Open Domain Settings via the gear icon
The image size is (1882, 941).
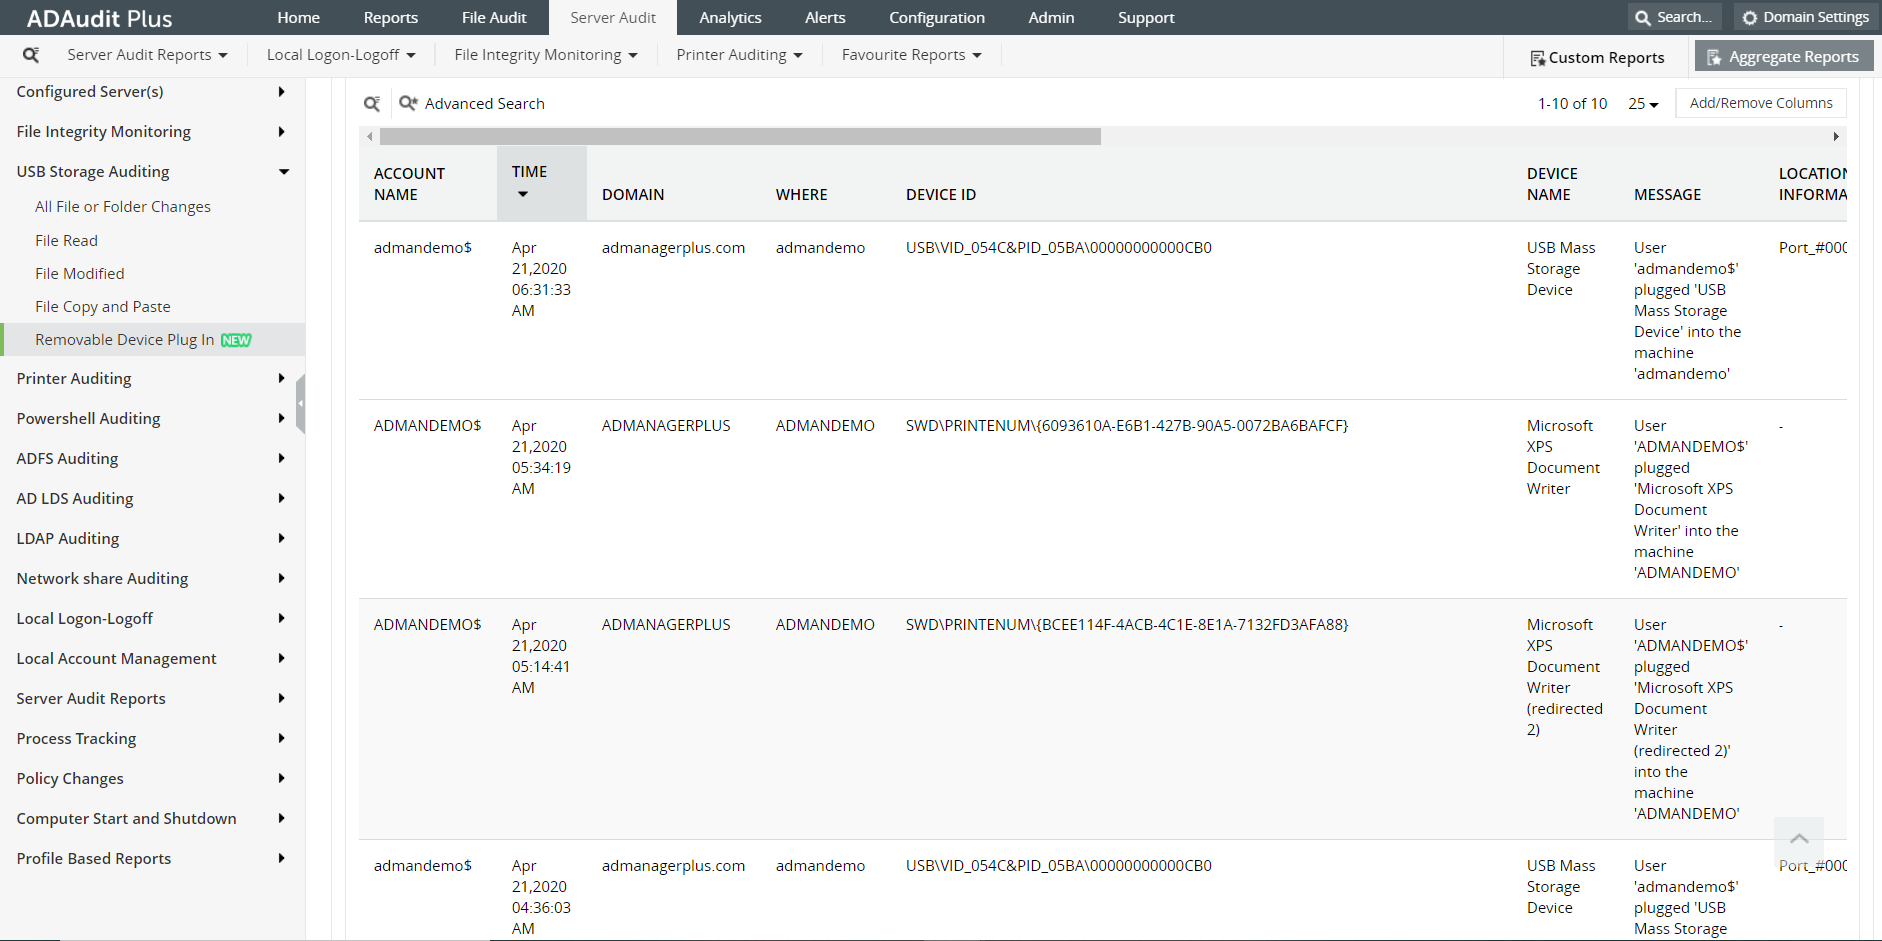pyautogui.click(x=1750, y=16)
